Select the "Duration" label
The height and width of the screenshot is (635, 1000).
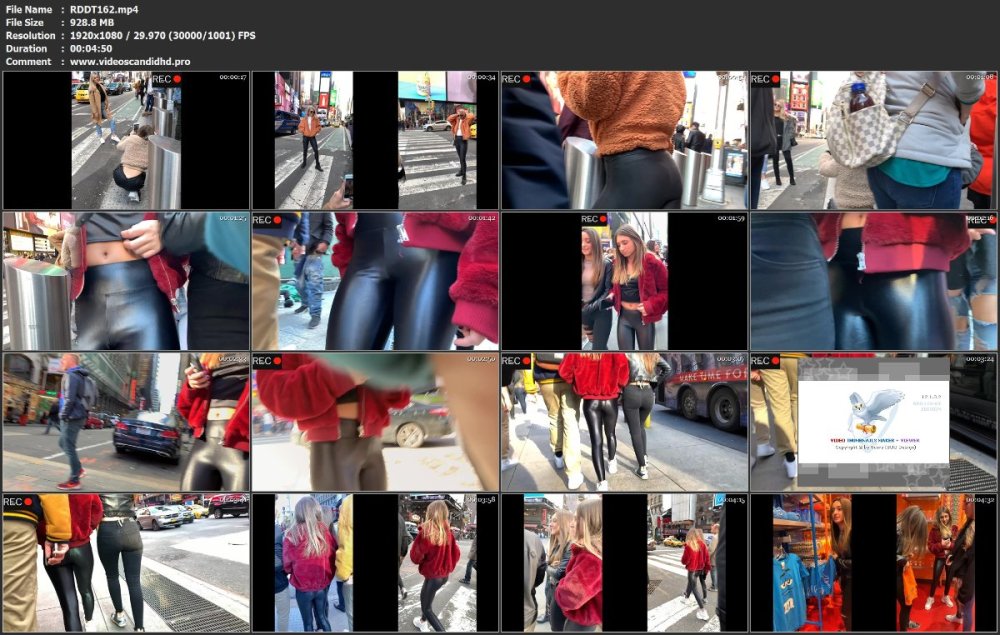(26, 48)
